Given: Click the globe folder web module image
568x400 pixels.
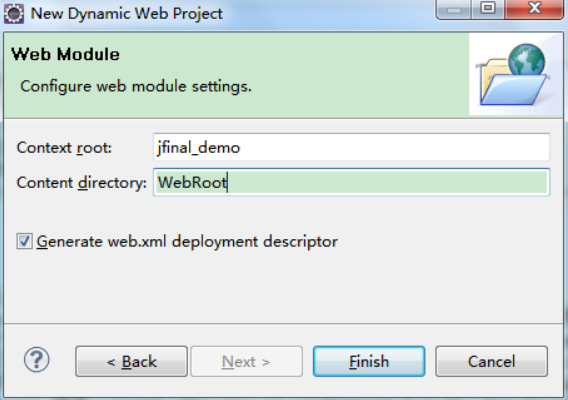Looking at the screenshot, I should click(x=514, y=75).
